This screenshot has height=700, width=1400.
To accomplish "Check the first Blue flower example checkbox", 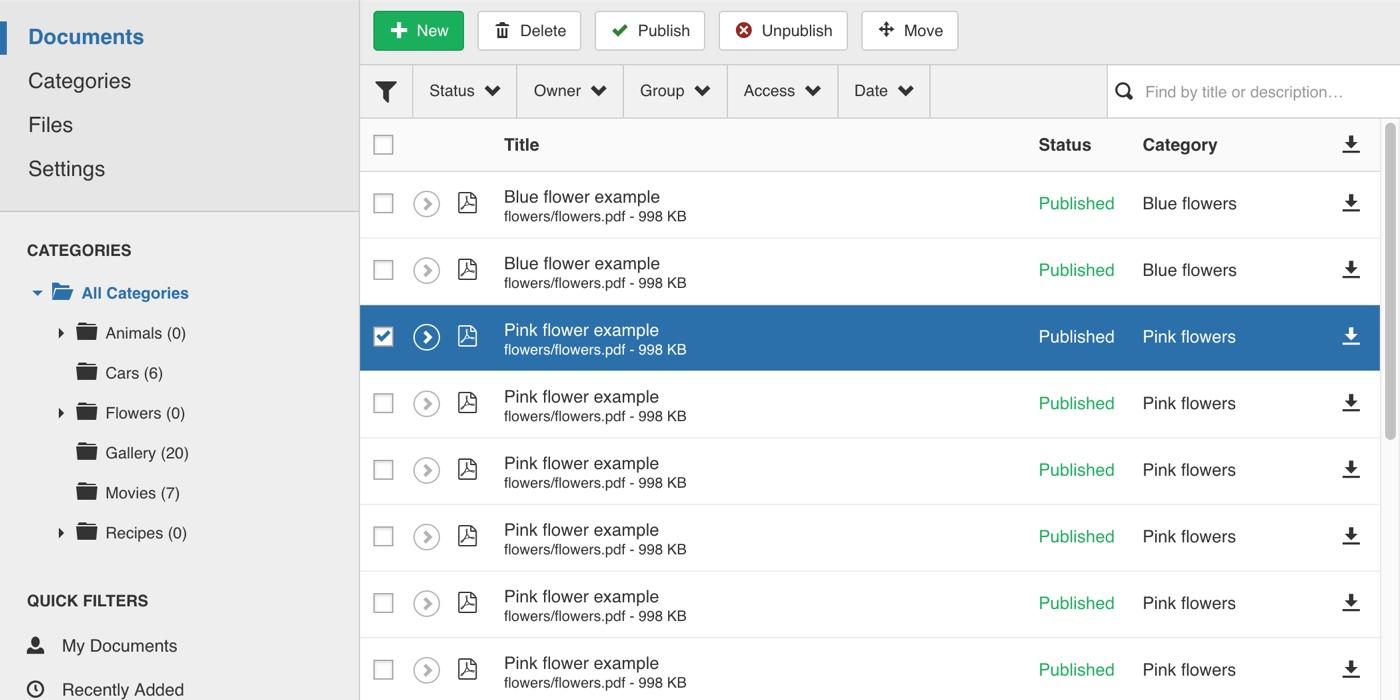I will [x=383, y=204].
